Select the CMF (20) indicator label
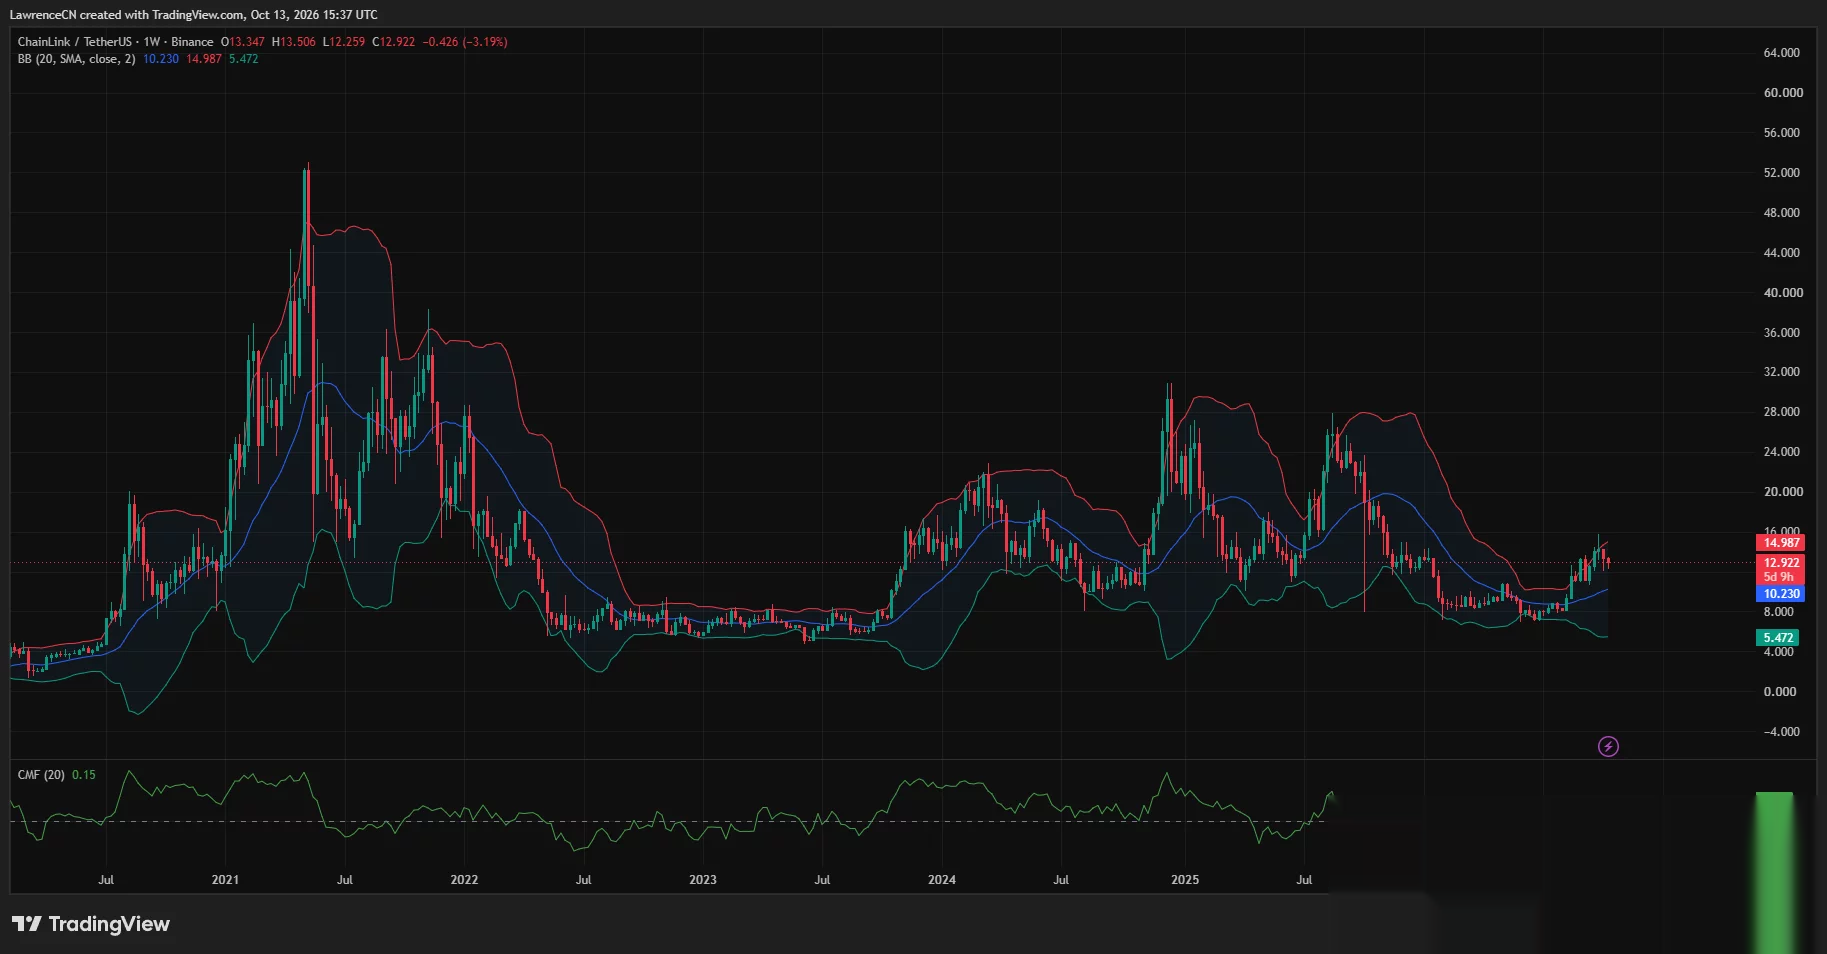 coord(41,775)
